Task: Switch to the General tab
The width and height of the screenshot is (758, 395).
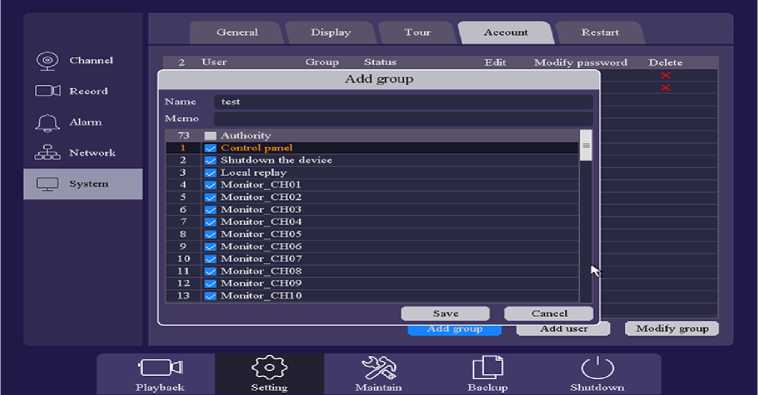Action: tap(237, 33)
